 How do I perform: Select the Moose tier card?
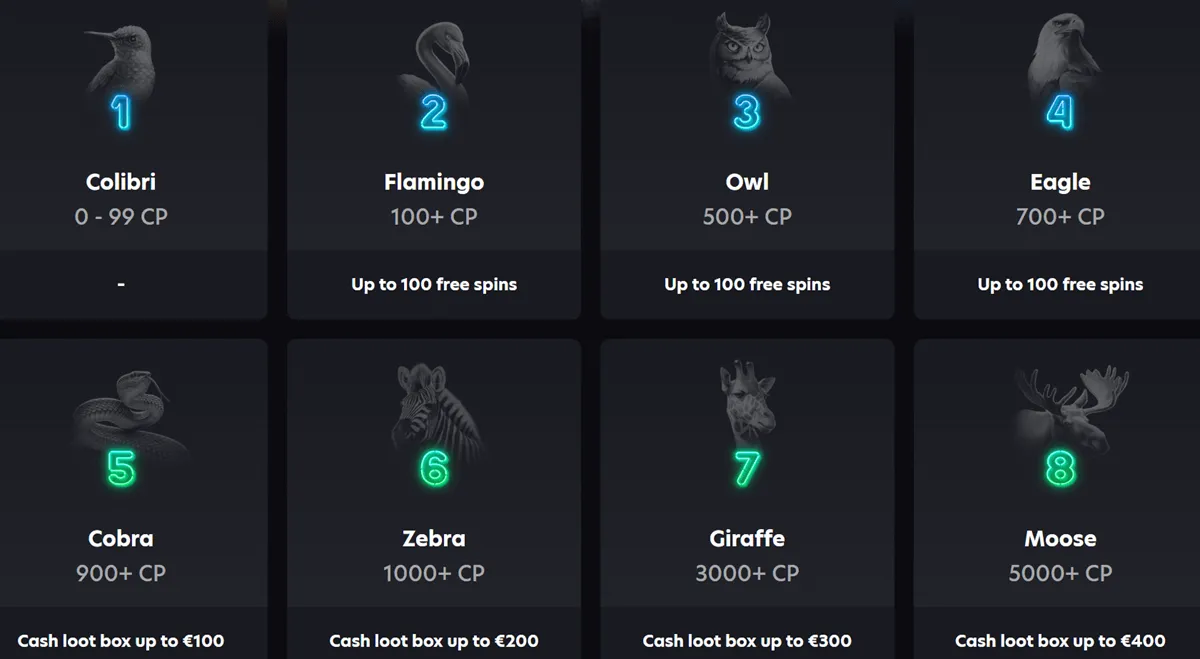[x=1059, y=480]
